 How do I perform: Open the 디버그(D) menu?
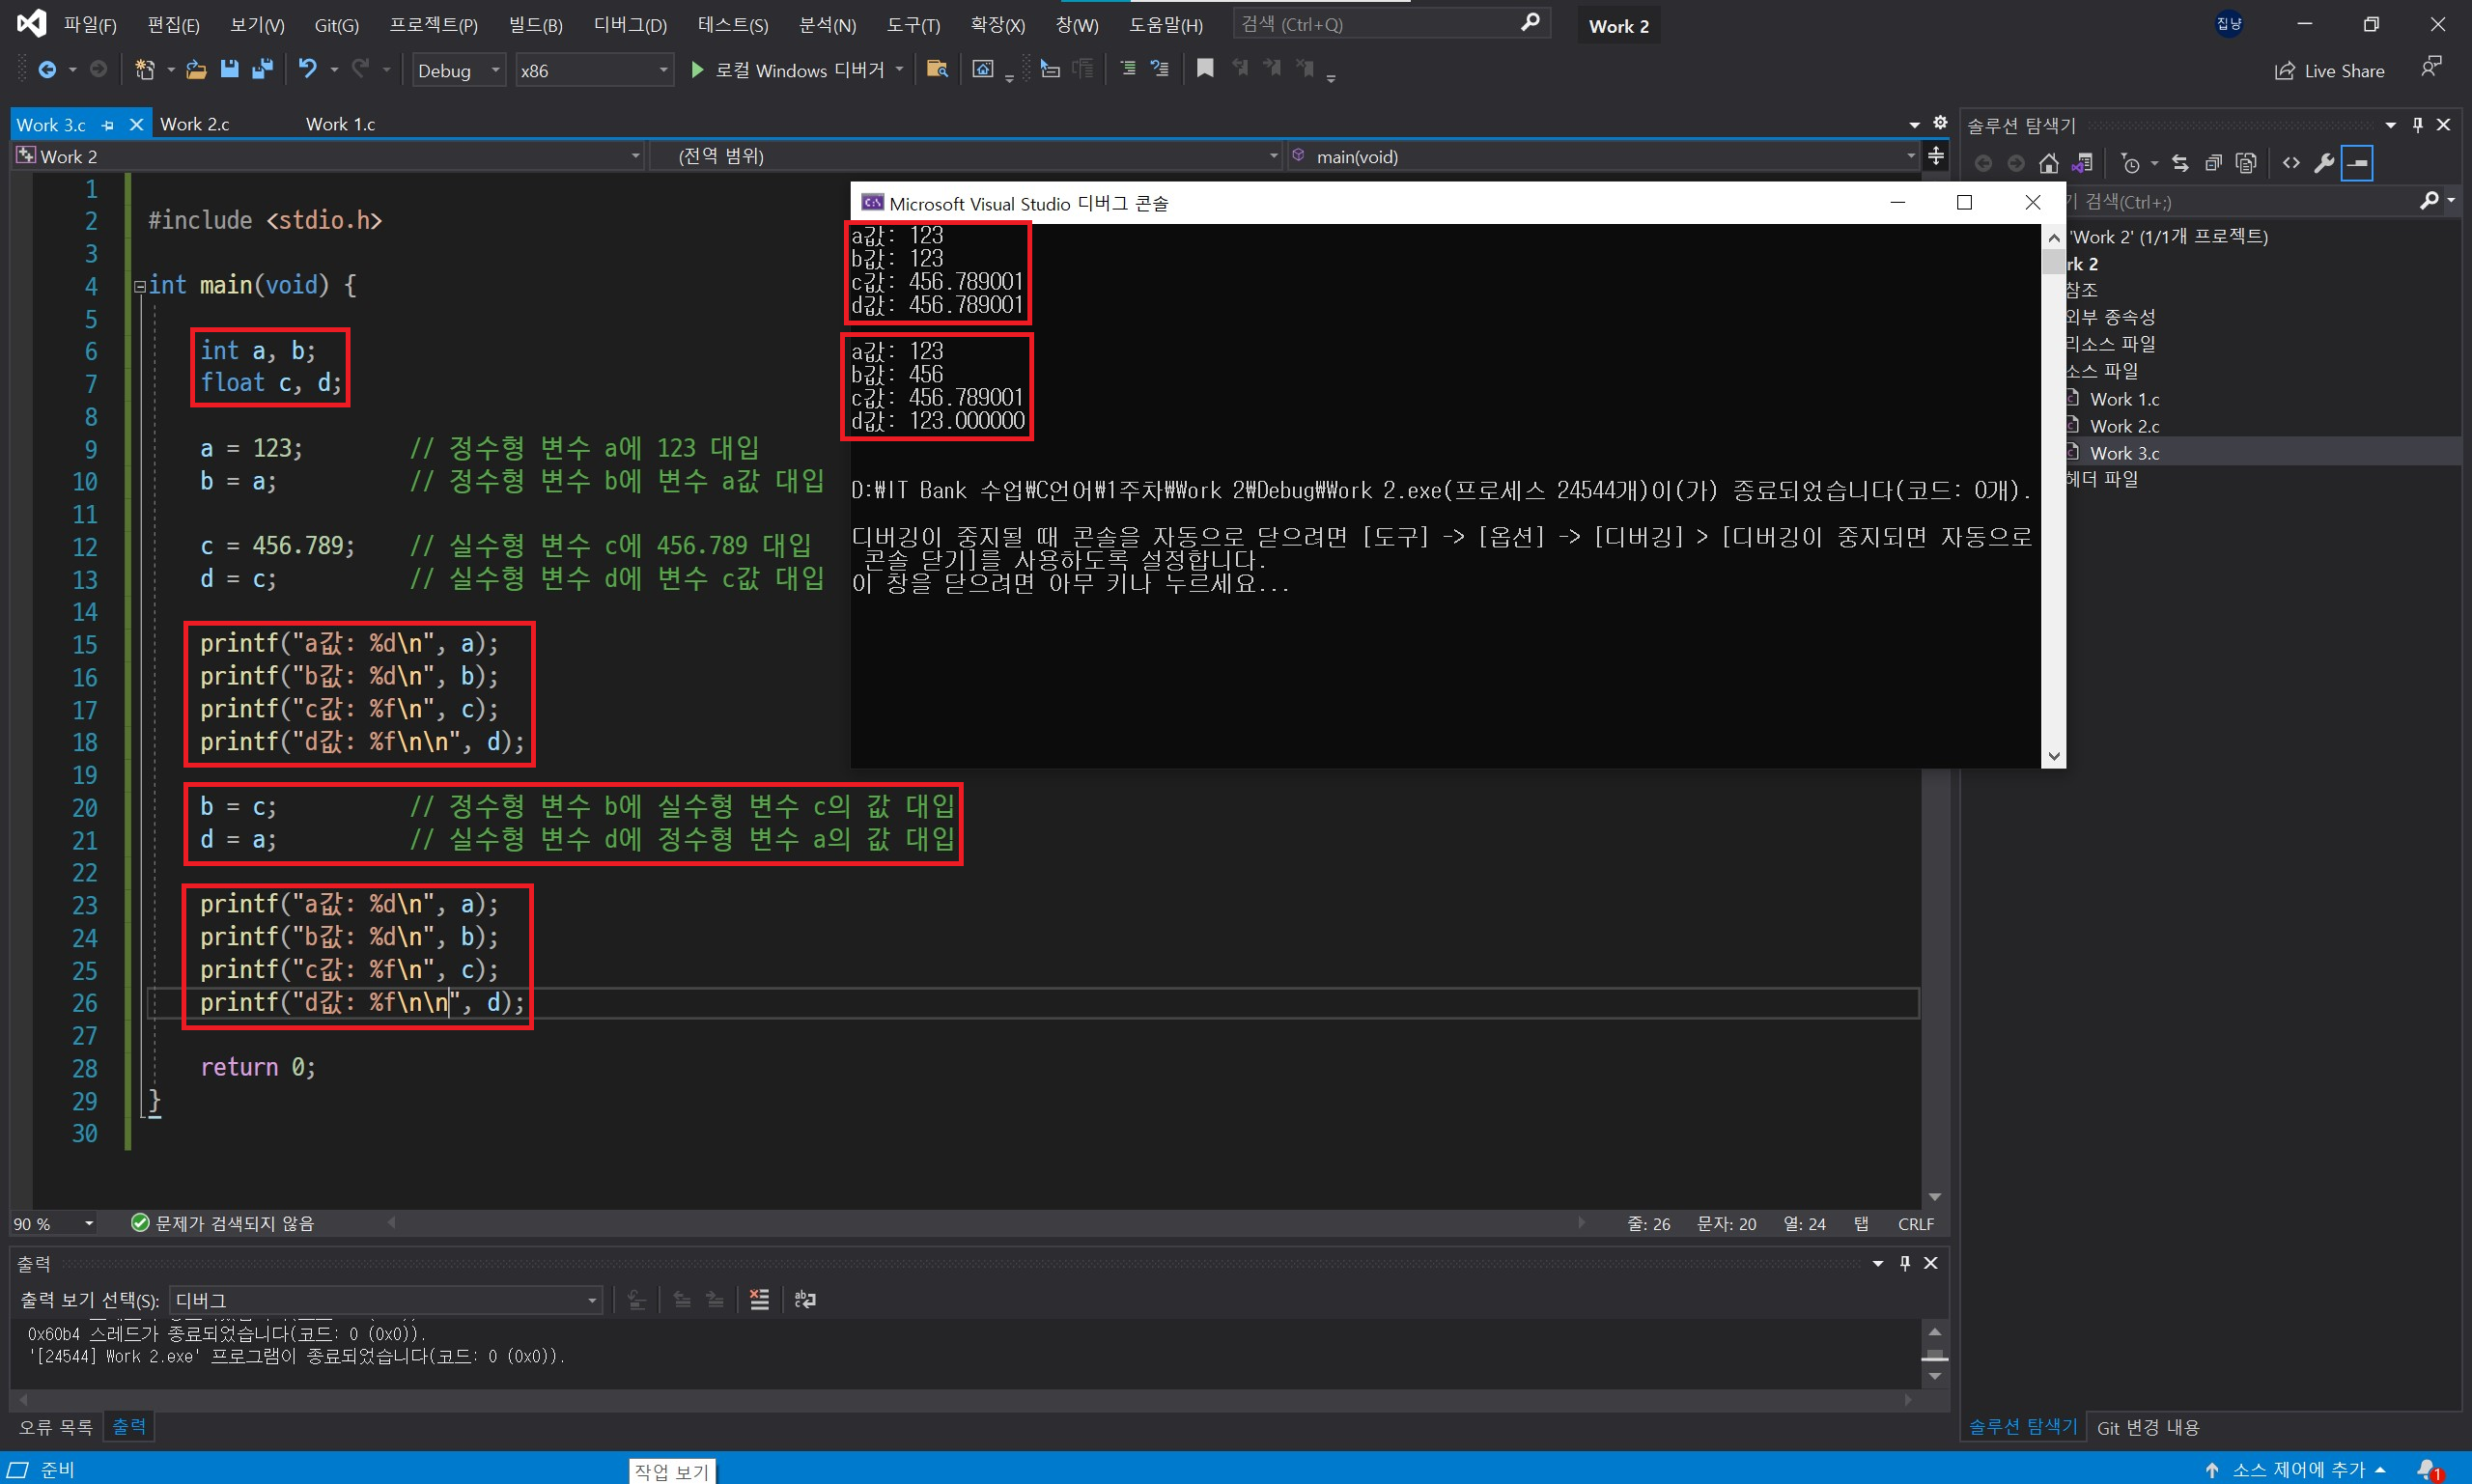pos(629,25)
